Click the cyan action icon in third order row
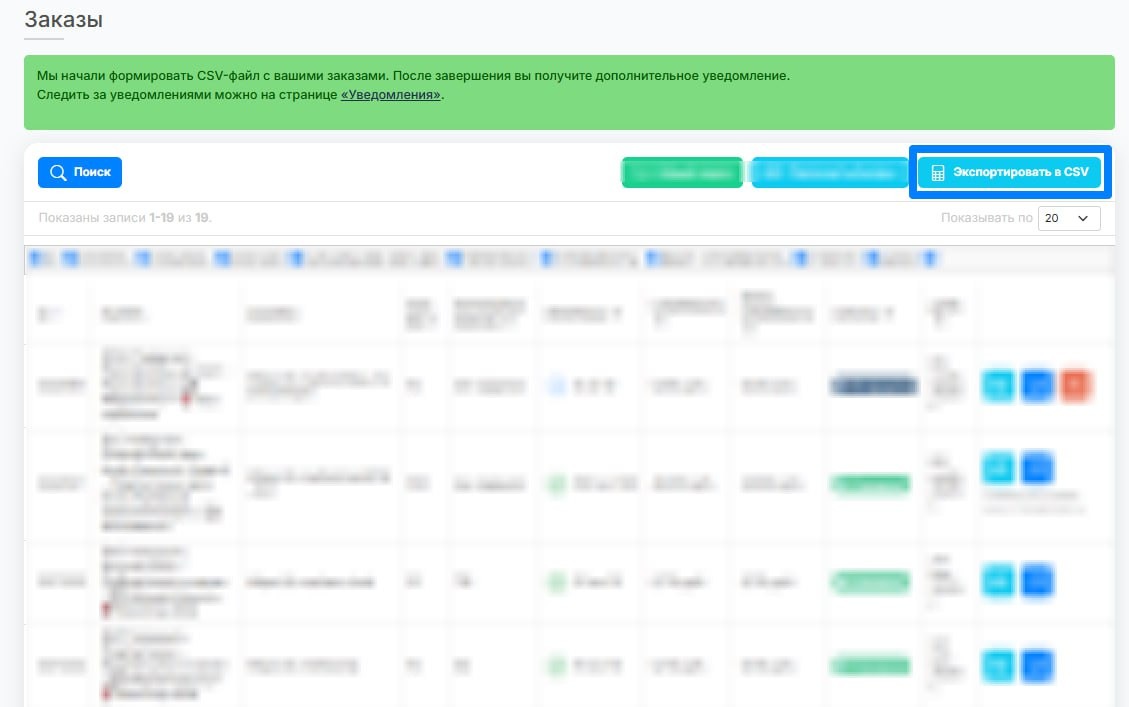Viewport: 1129px width, 707px height. 999,581
